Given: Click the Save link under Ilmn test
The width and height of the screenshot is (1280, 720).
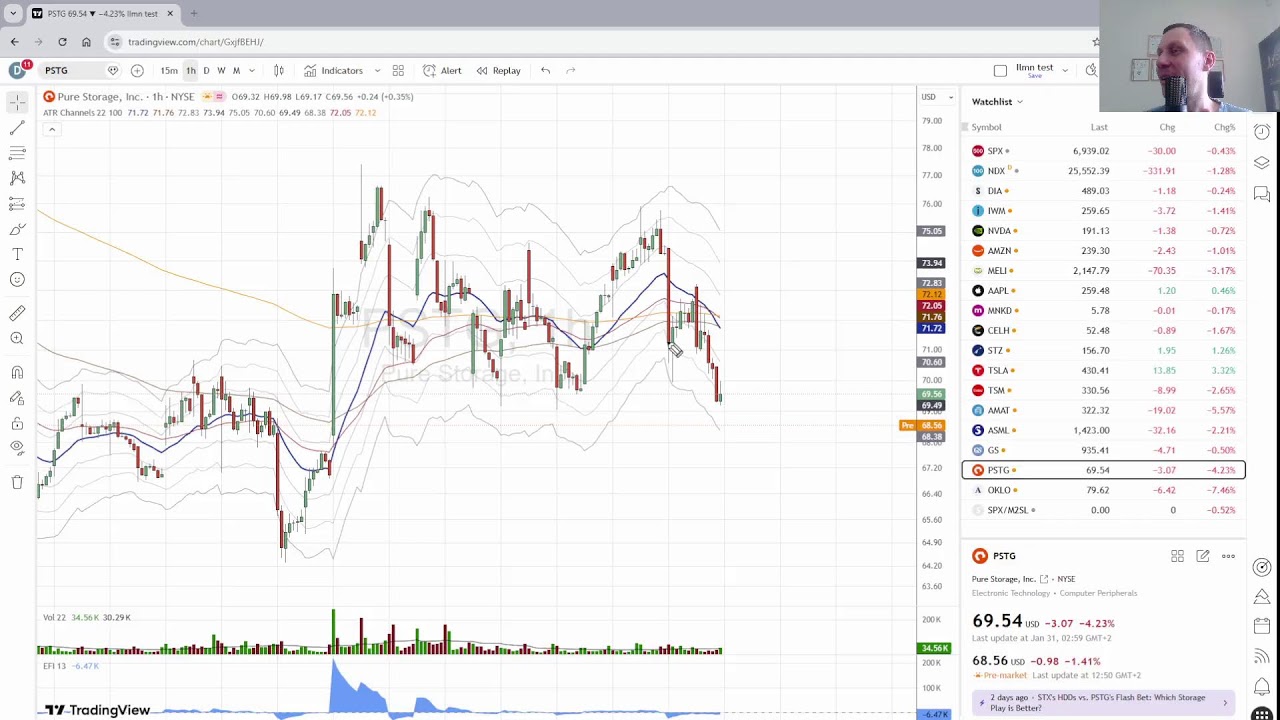Looking at the screenshot, I should tap(1034, 76).
